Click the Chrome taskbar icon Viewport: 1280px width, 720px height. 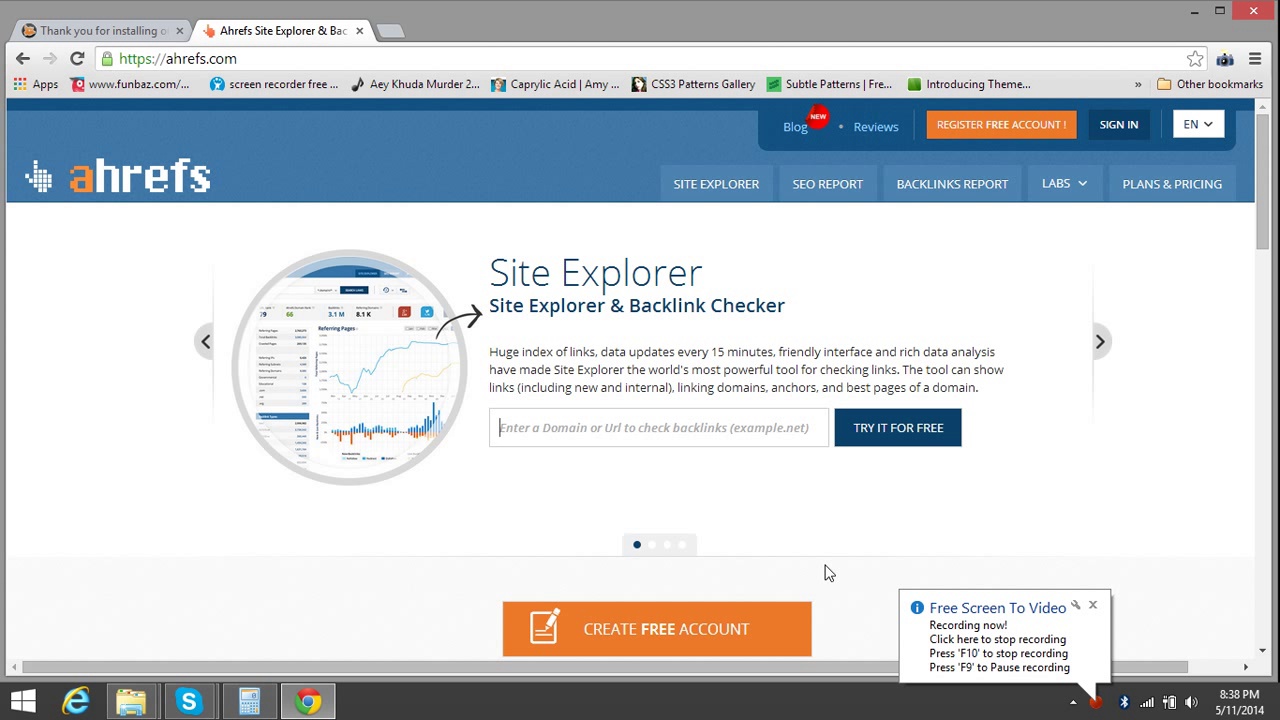pos(308,702)
